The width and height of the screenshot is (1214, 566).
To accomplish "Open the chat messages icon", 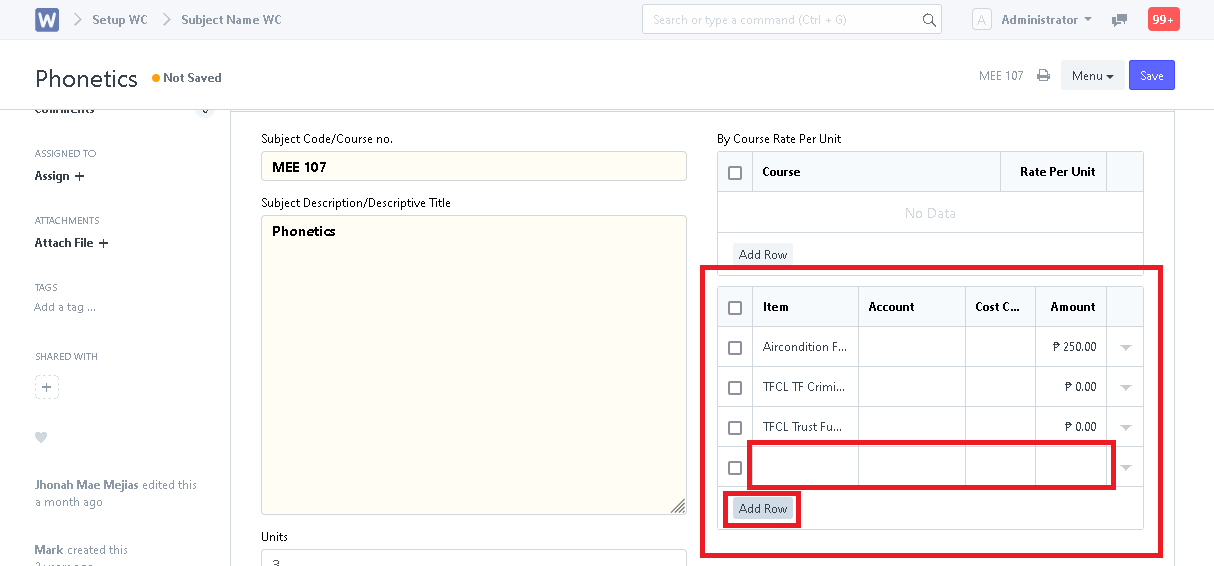I will [x=1120, y=20].
